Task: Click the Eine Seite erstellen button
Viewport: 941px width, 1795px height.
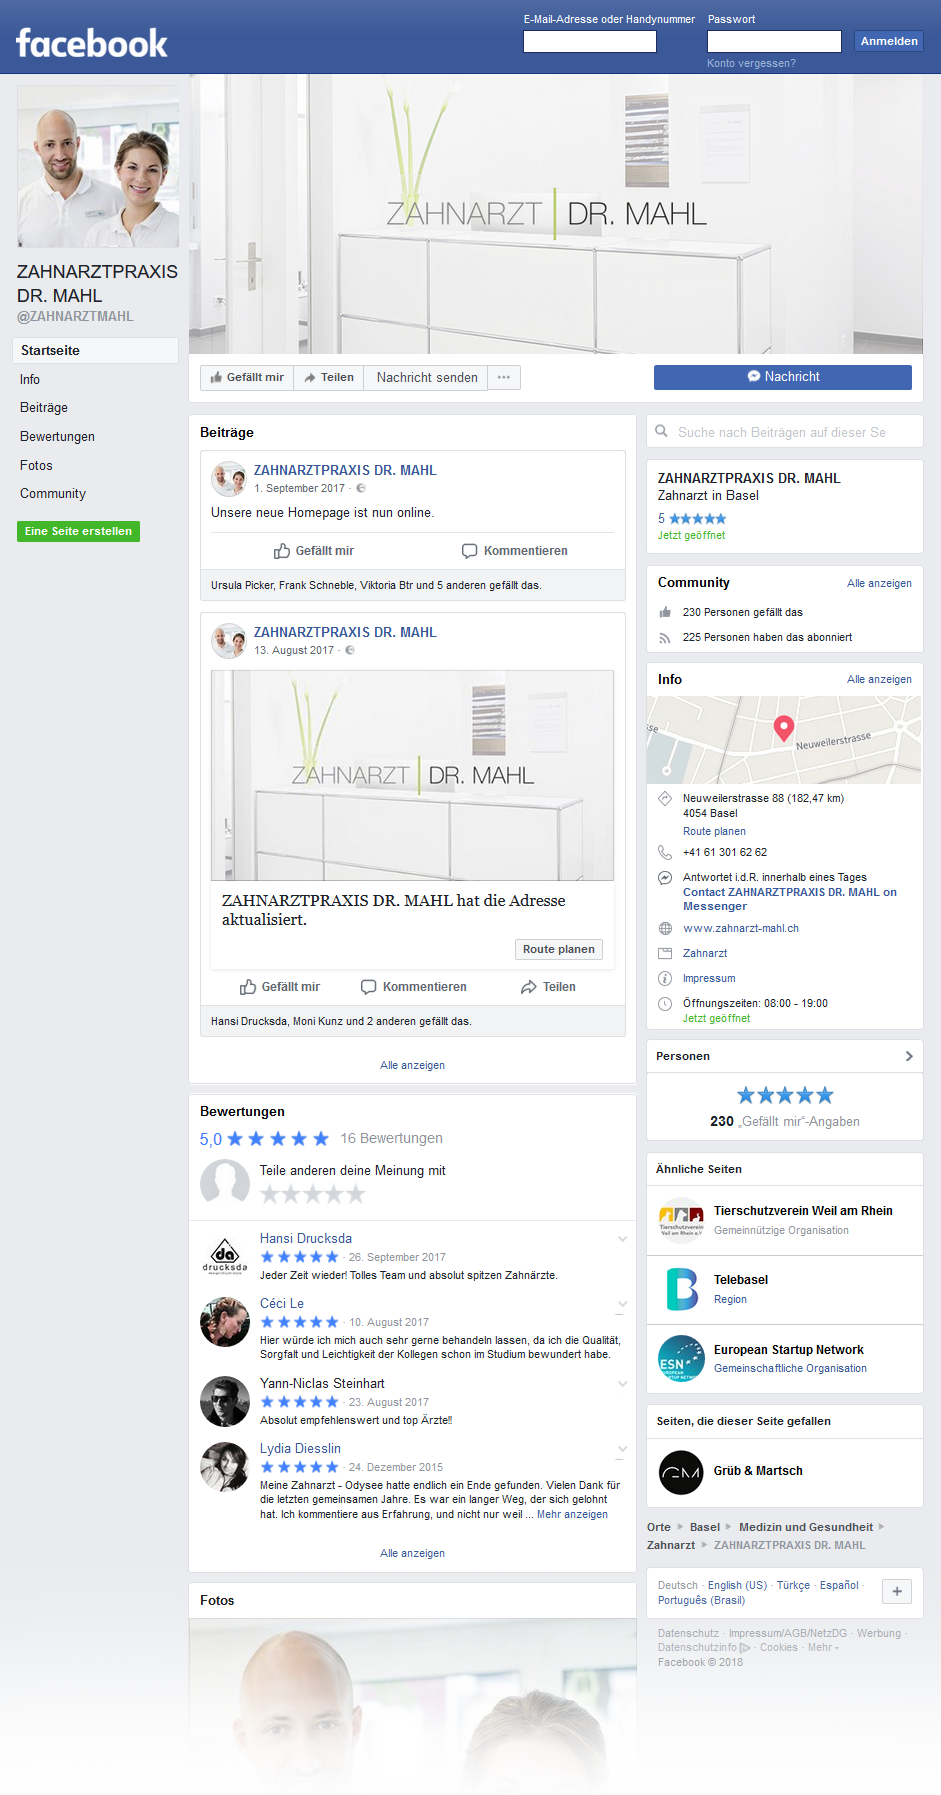Action: pos(78,531)
